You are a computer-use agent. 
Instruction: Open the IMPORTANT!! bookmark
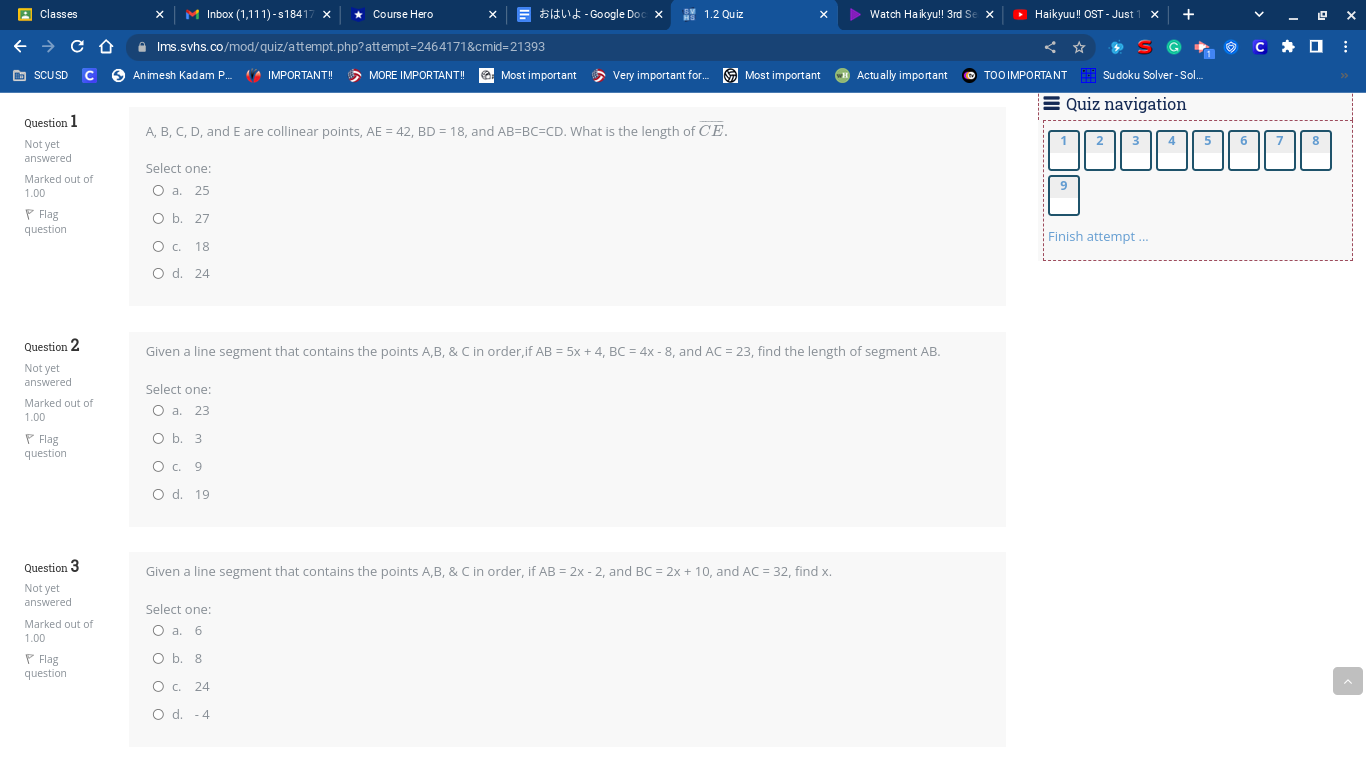289,75
